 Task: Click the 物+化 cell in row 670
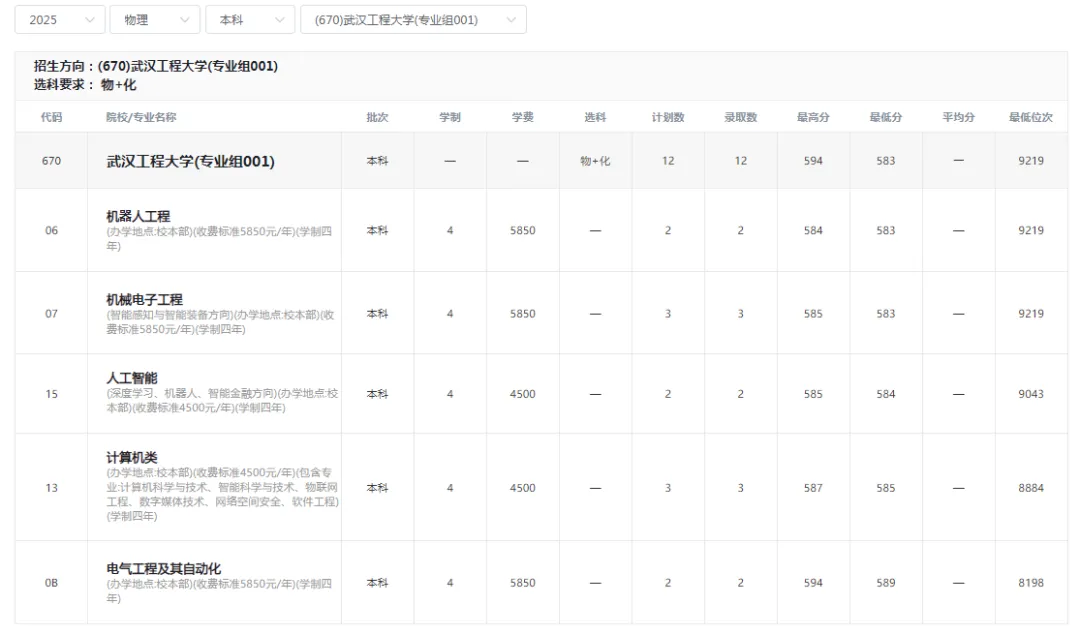click(x=595, y=160)
